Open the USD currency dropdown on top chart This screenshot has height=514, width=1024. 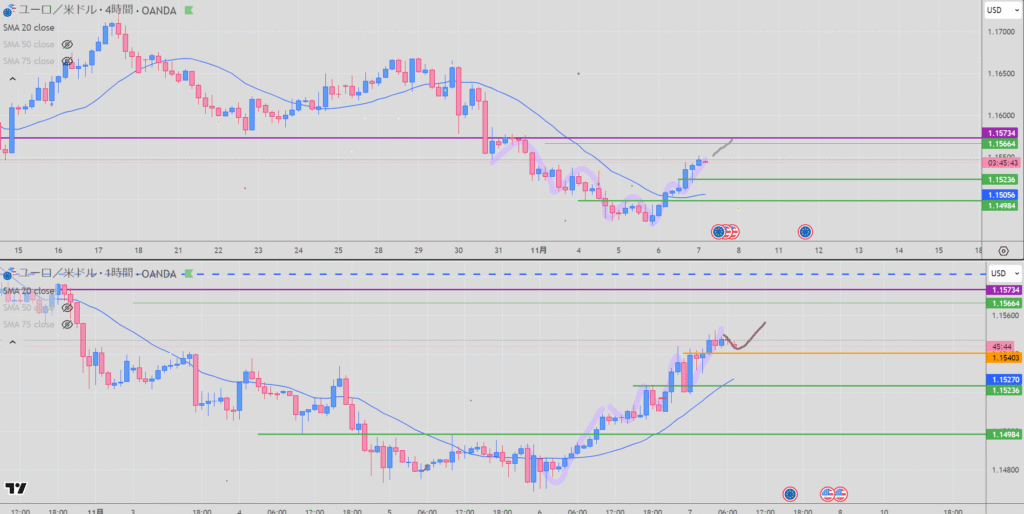[x=995, y=10]
